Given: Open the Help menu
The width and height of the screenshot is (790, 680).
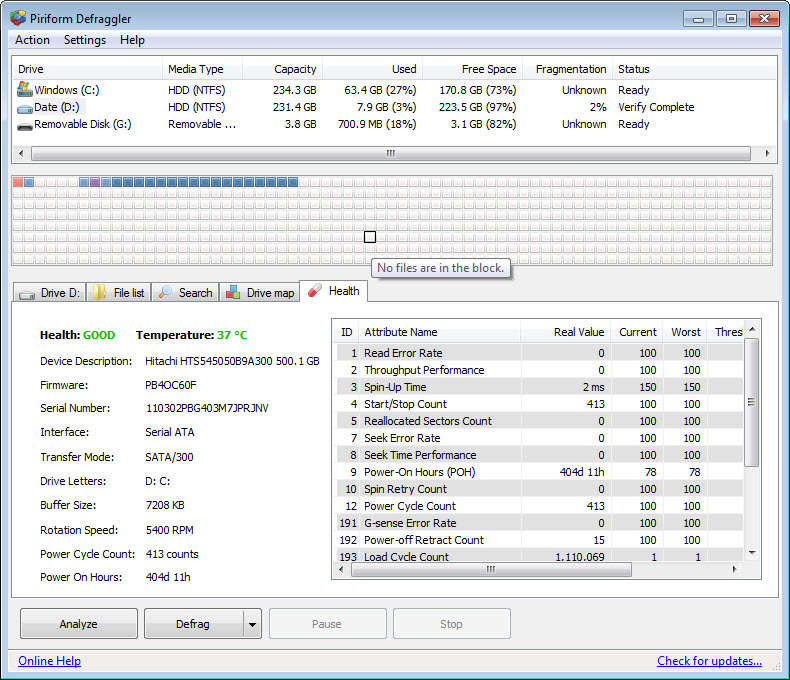Looking at the screenshot, I should tap(132, 40).
